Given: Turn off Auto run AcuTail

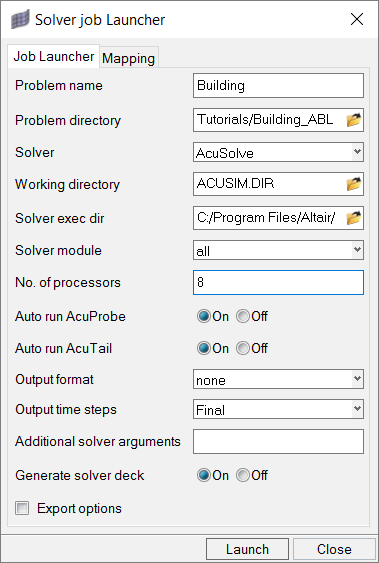Looking at the screenshot, I should coord(243,348).
